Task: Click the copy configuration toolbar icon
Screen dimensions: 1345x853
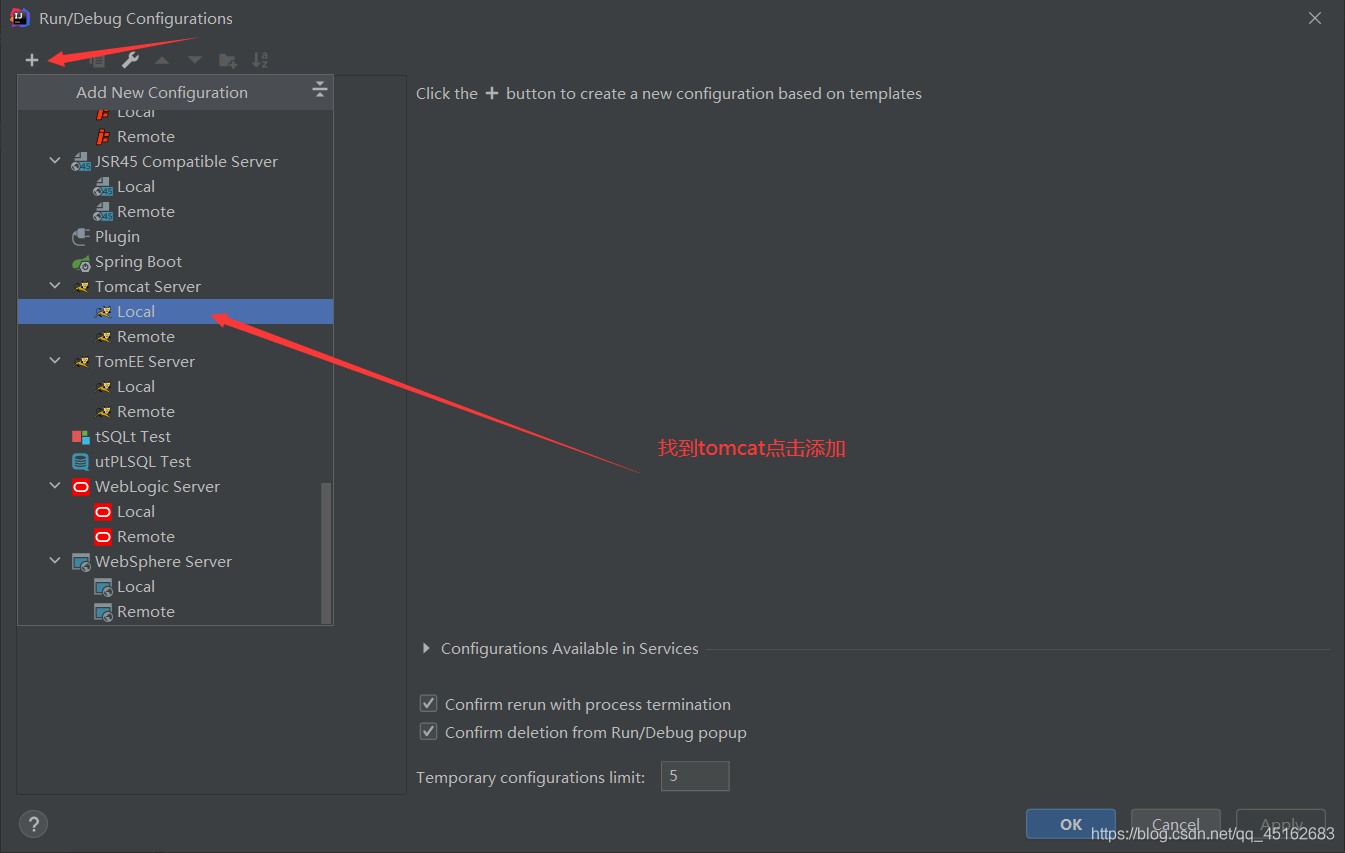Action: [97, 60]
